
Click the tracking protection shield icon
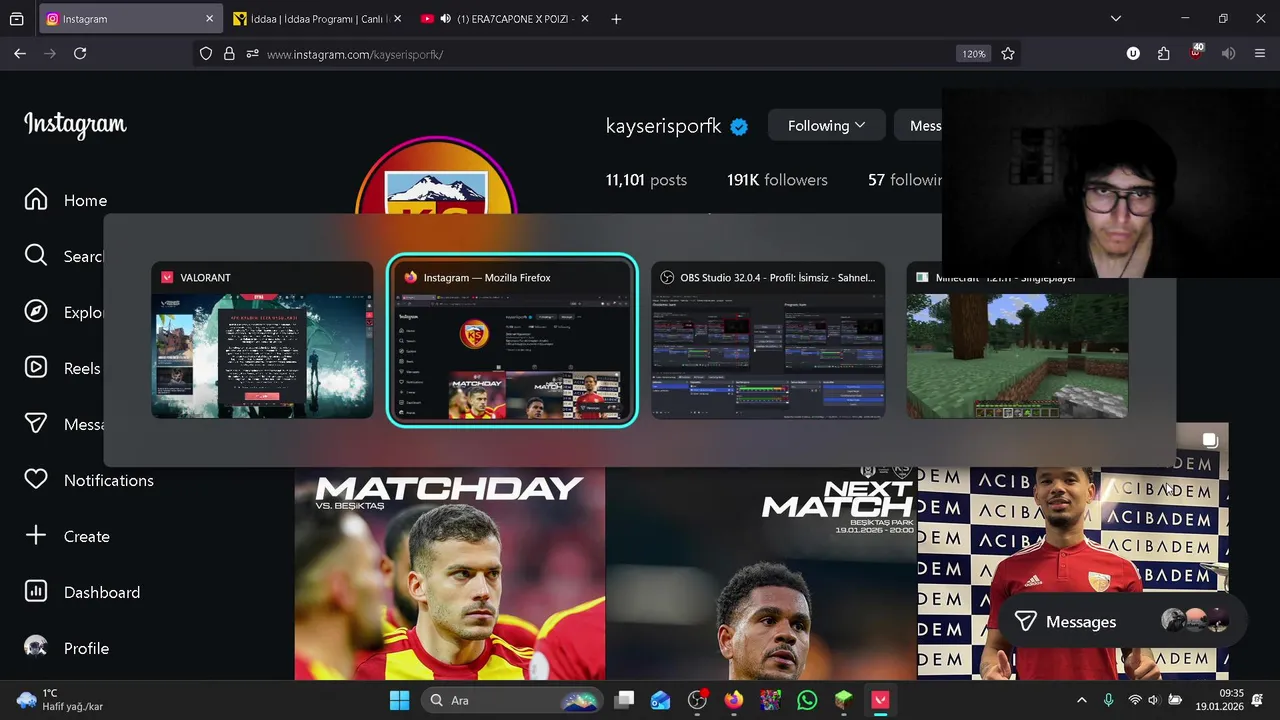point(206,54)
